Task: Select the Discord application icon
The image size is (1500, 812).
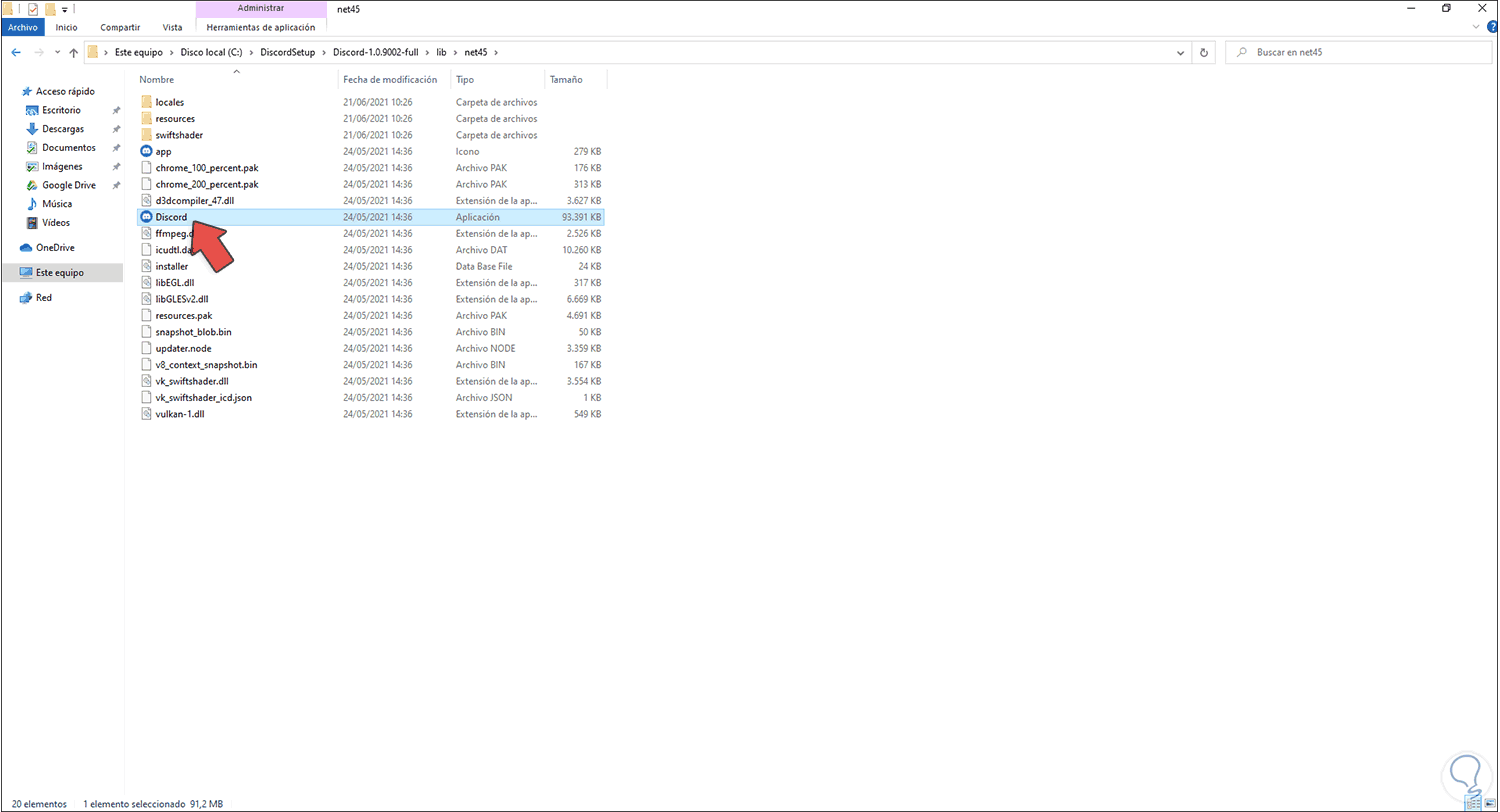Action: 147,217
